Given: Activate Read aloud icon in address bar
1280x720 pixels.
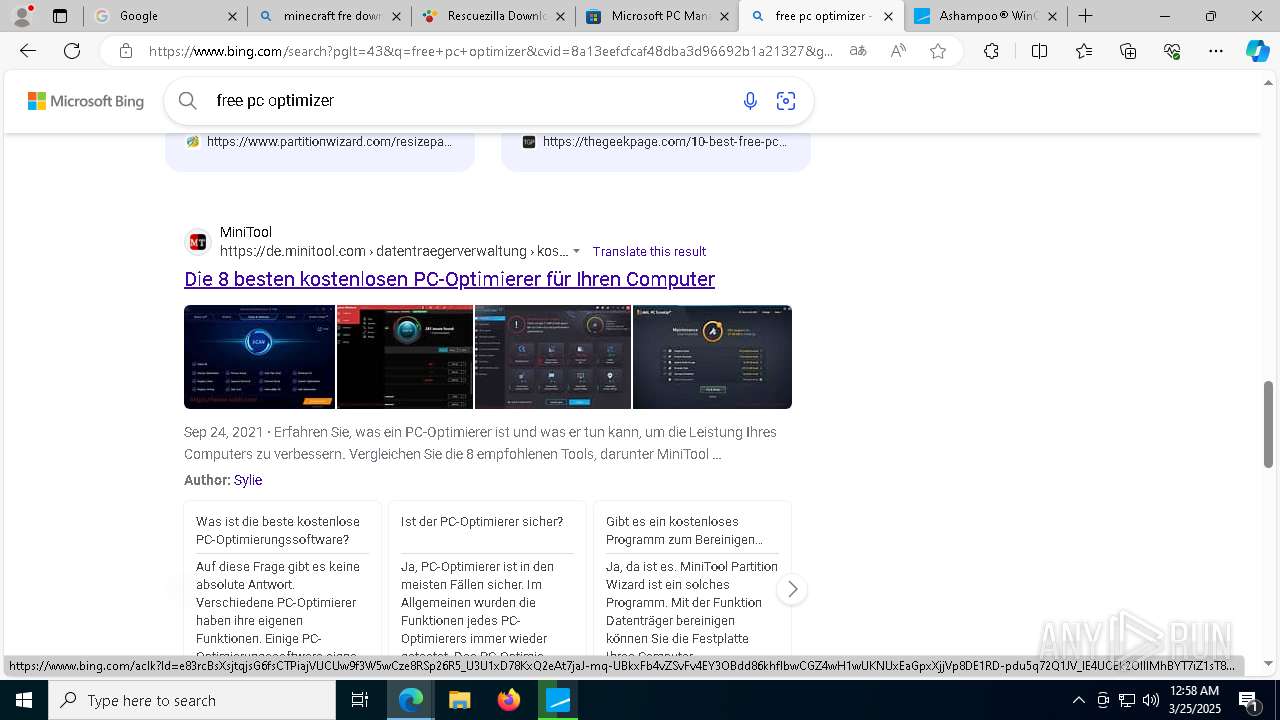Looking at the screenshot, I should [x=898, y=51].
